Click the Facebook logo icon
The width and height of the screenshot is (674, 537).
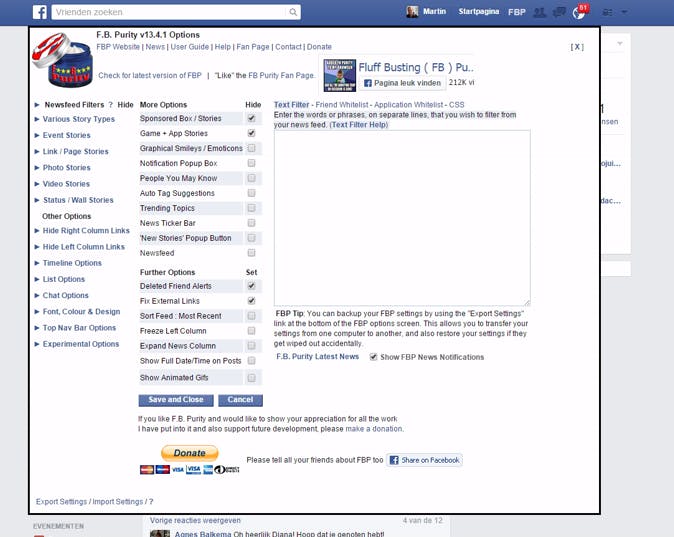click(40, 12)
